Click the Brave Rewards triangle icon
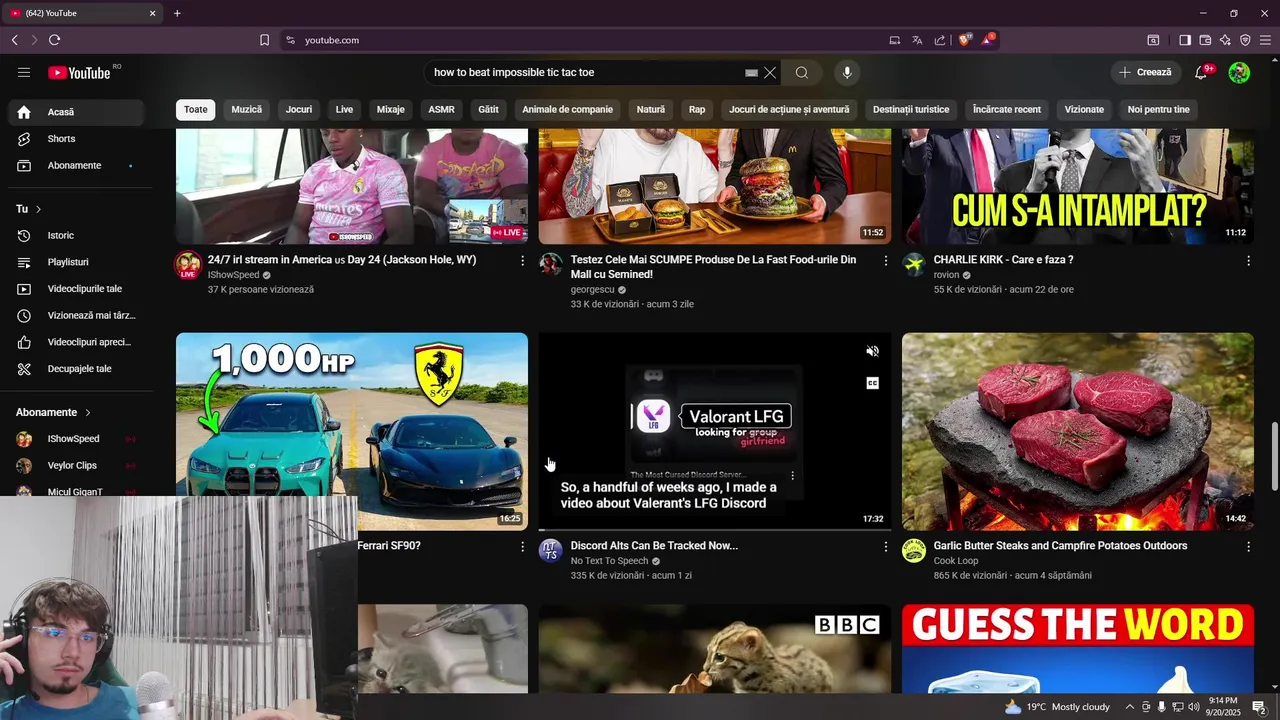This screenshot has width=1280, height=720. 988,40
